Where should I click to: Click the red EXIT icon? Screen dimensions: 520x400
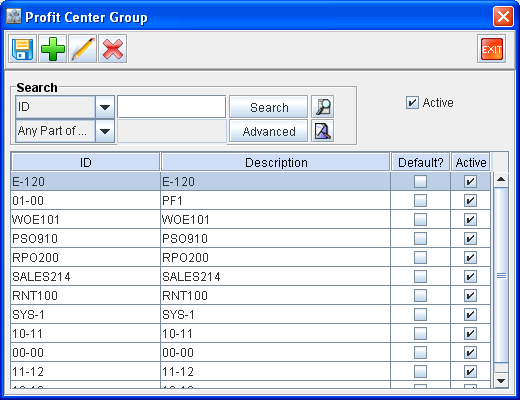(492, 49)
